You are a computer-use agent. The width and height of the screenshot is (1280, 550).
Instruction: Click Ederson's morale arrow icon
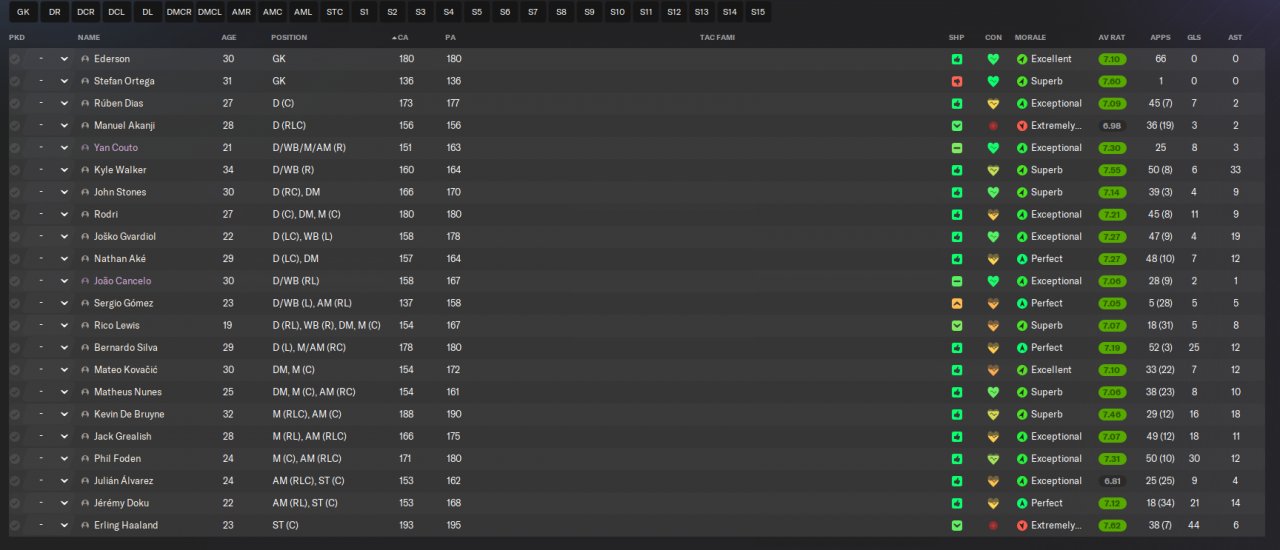(1022, 59)
